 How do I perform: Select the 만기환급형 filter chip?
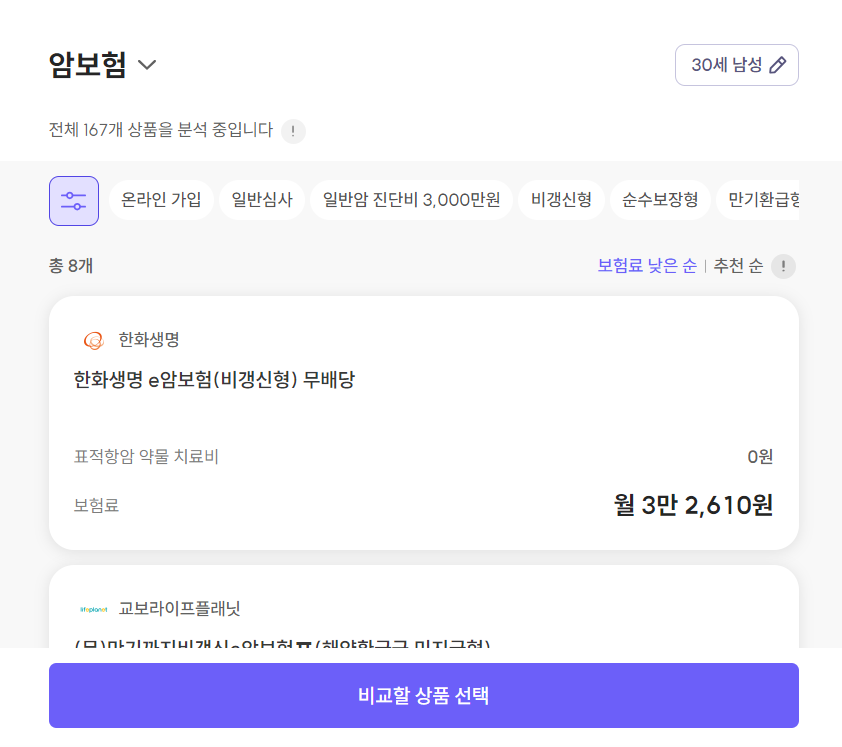point(758,200)
